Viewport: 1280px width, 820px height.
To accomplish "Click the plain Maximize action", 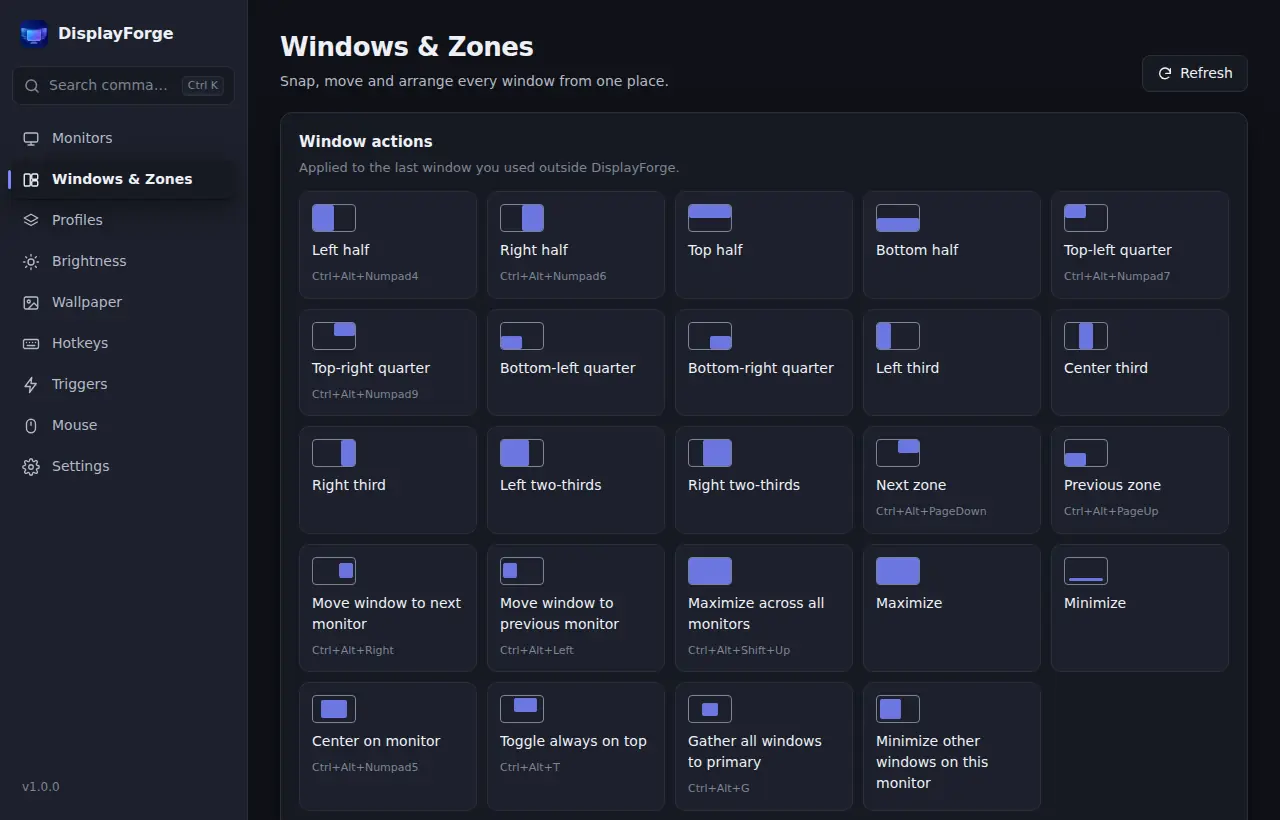I will pyautogui.click(x=952, y=608).
